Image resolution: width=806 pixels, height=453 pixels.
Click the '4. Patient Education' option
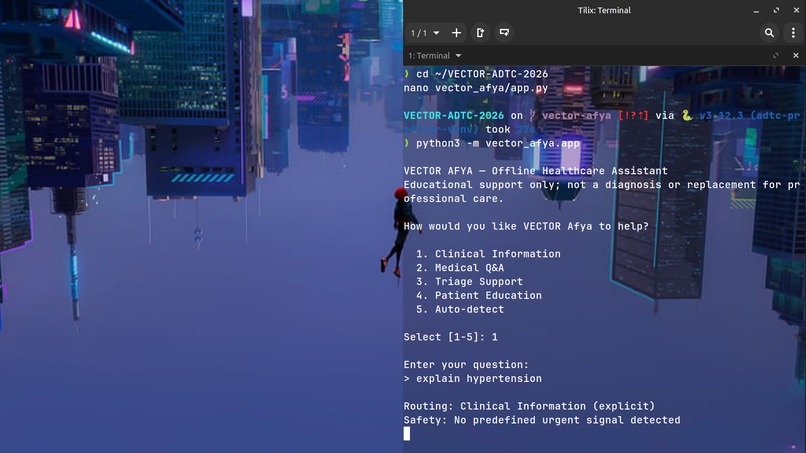pos(479,296)
